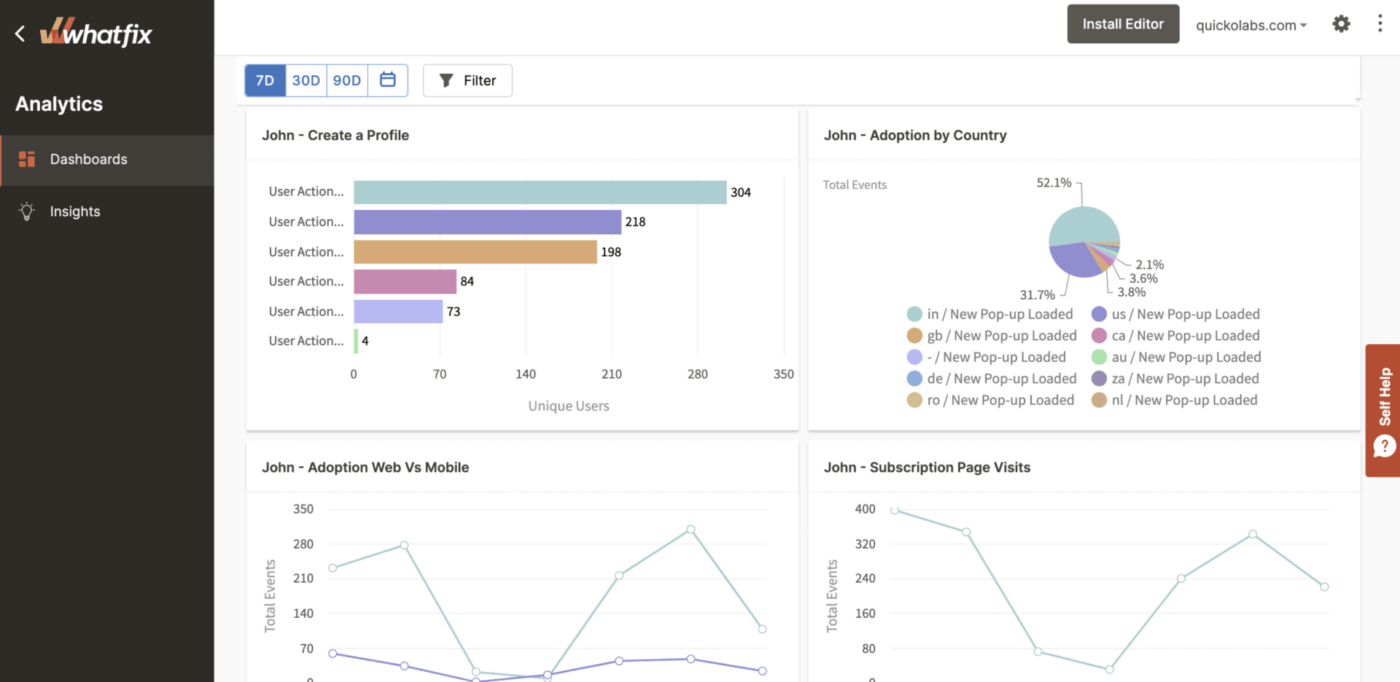Go to Insights in the sidebar

[75, 211]
